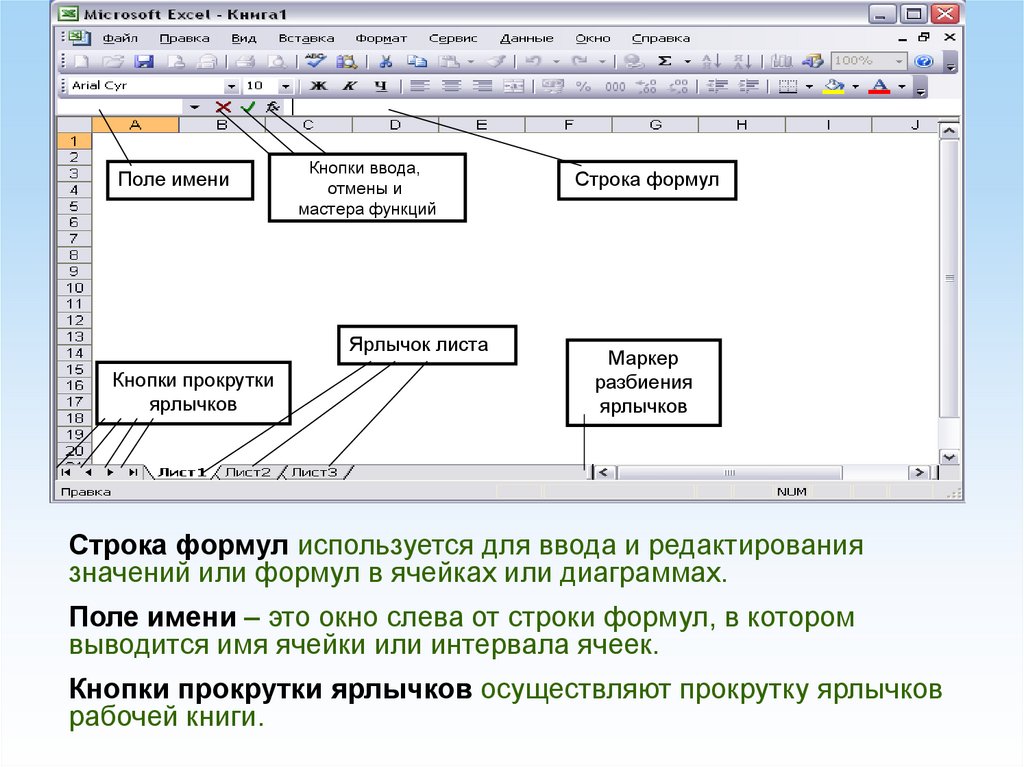Click the Decrease Indent icon

coord(718,86)
